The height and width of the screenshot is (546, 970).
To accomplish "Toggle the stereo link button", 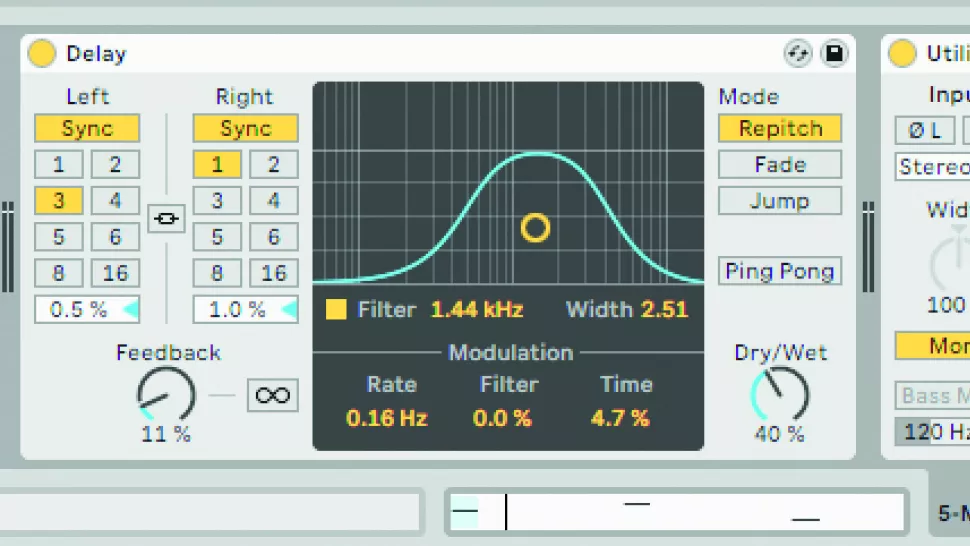I will (x=166, y=219).
